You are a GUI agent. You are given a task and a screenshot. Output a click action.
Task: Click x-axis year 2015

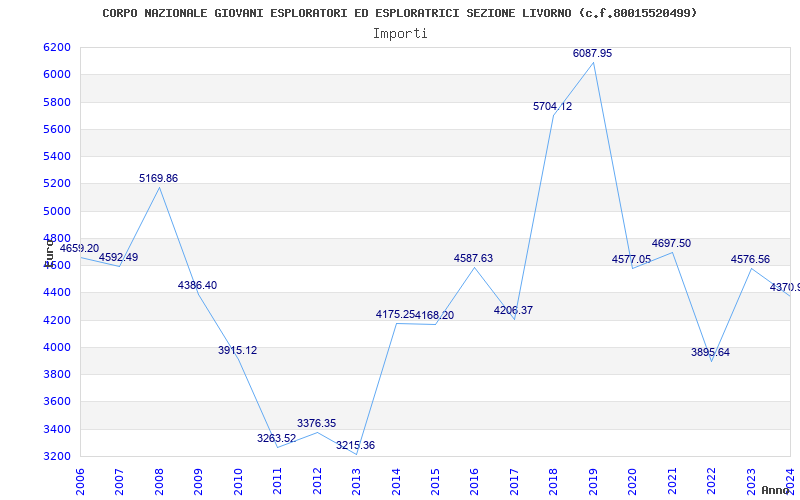tap(435, 482)
